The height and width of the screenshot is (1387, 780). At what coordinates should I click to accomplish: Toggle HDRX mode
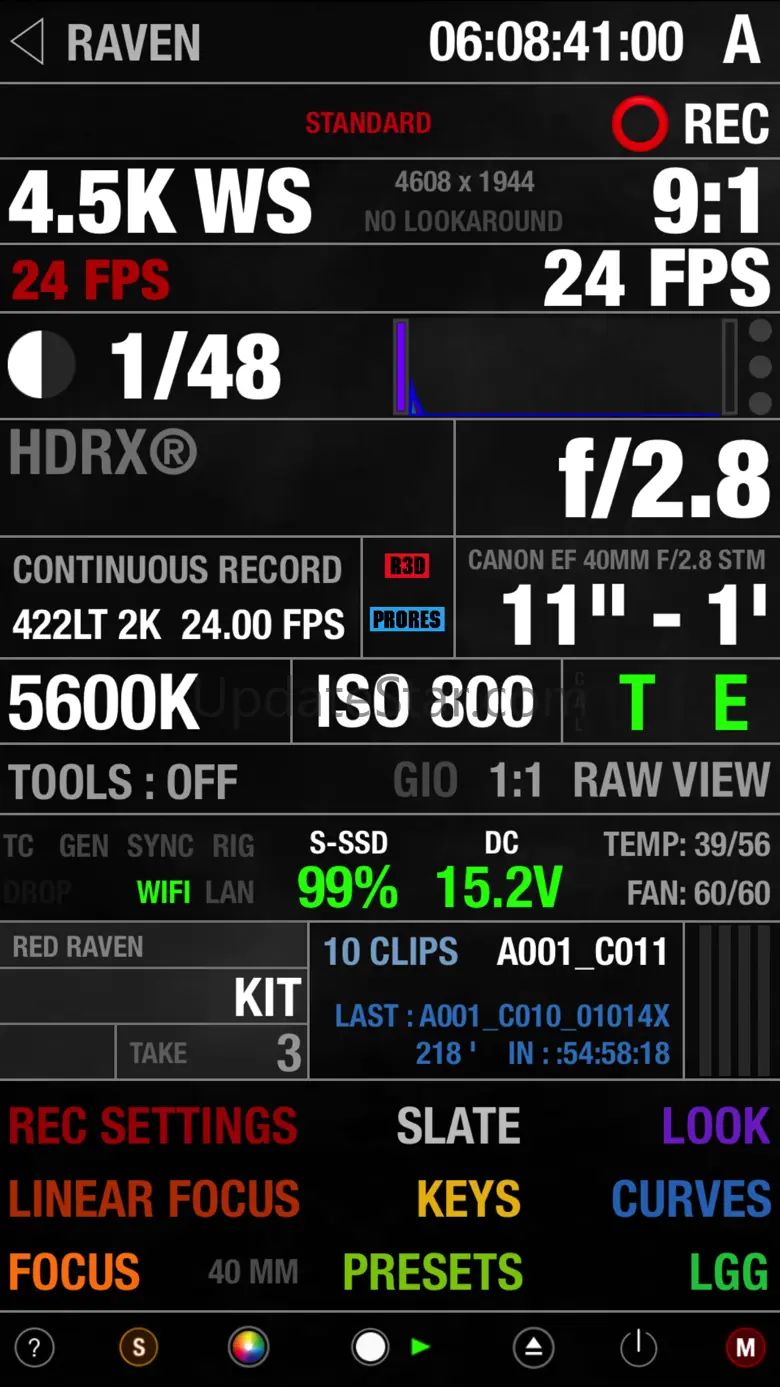pyautogui.click(x=104, y=453)
